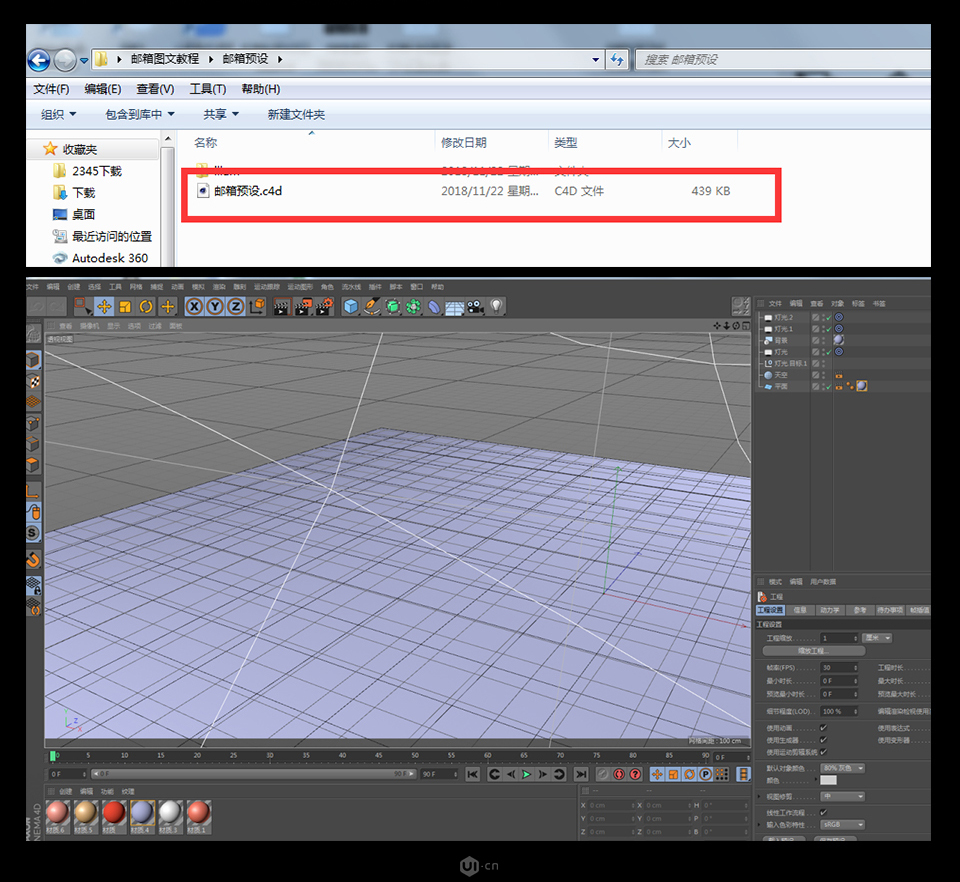The height and width of the screenshot is (882, 960).
Task: Open the 查看(V) menu in Explorer
Action: pos(153,88)
